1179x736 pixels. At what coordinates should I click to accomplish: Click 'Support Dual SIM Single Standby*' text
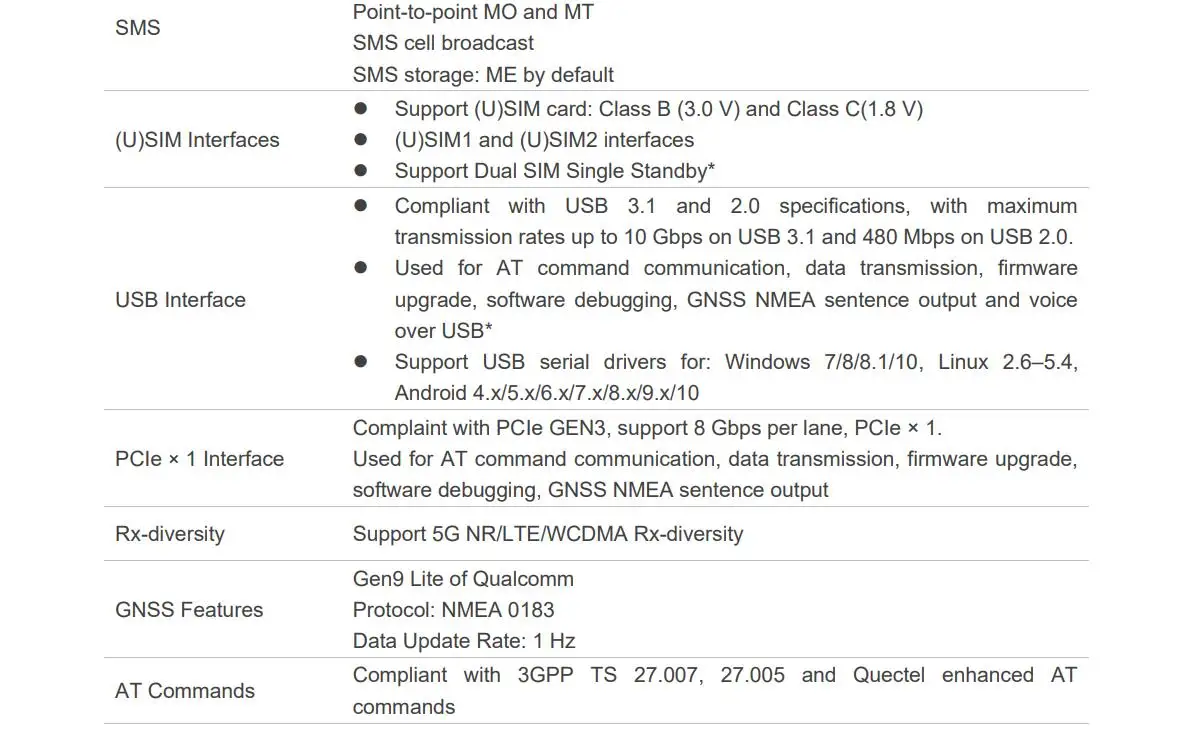click(554, 171)
